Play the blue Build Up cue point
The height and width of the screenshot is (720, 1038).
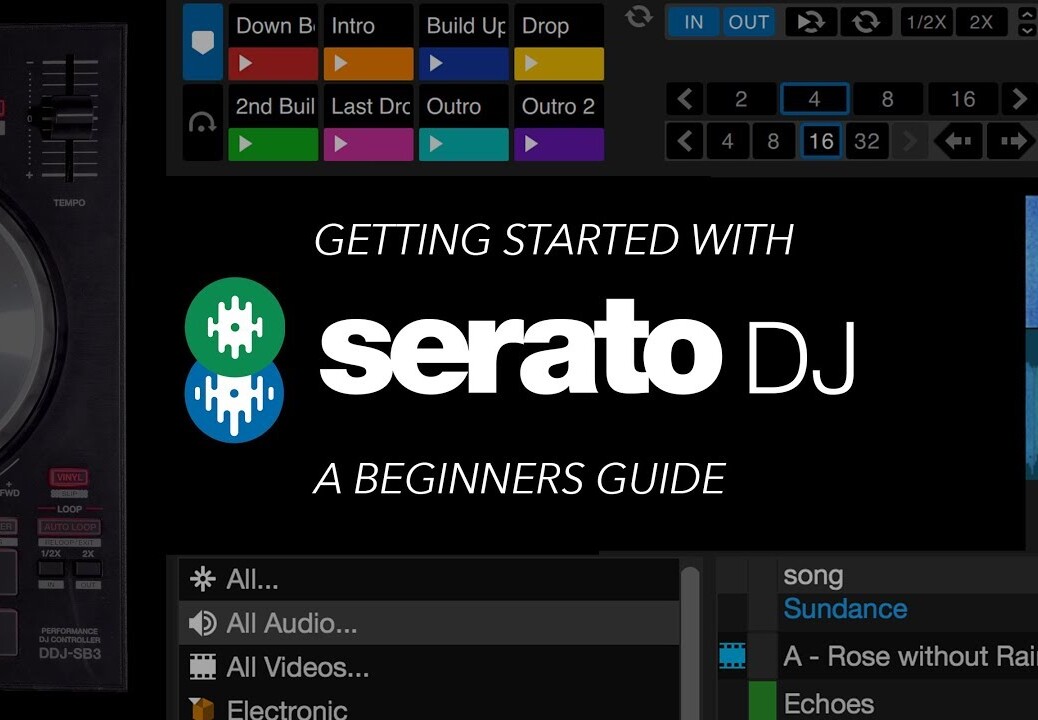(463, 64)
